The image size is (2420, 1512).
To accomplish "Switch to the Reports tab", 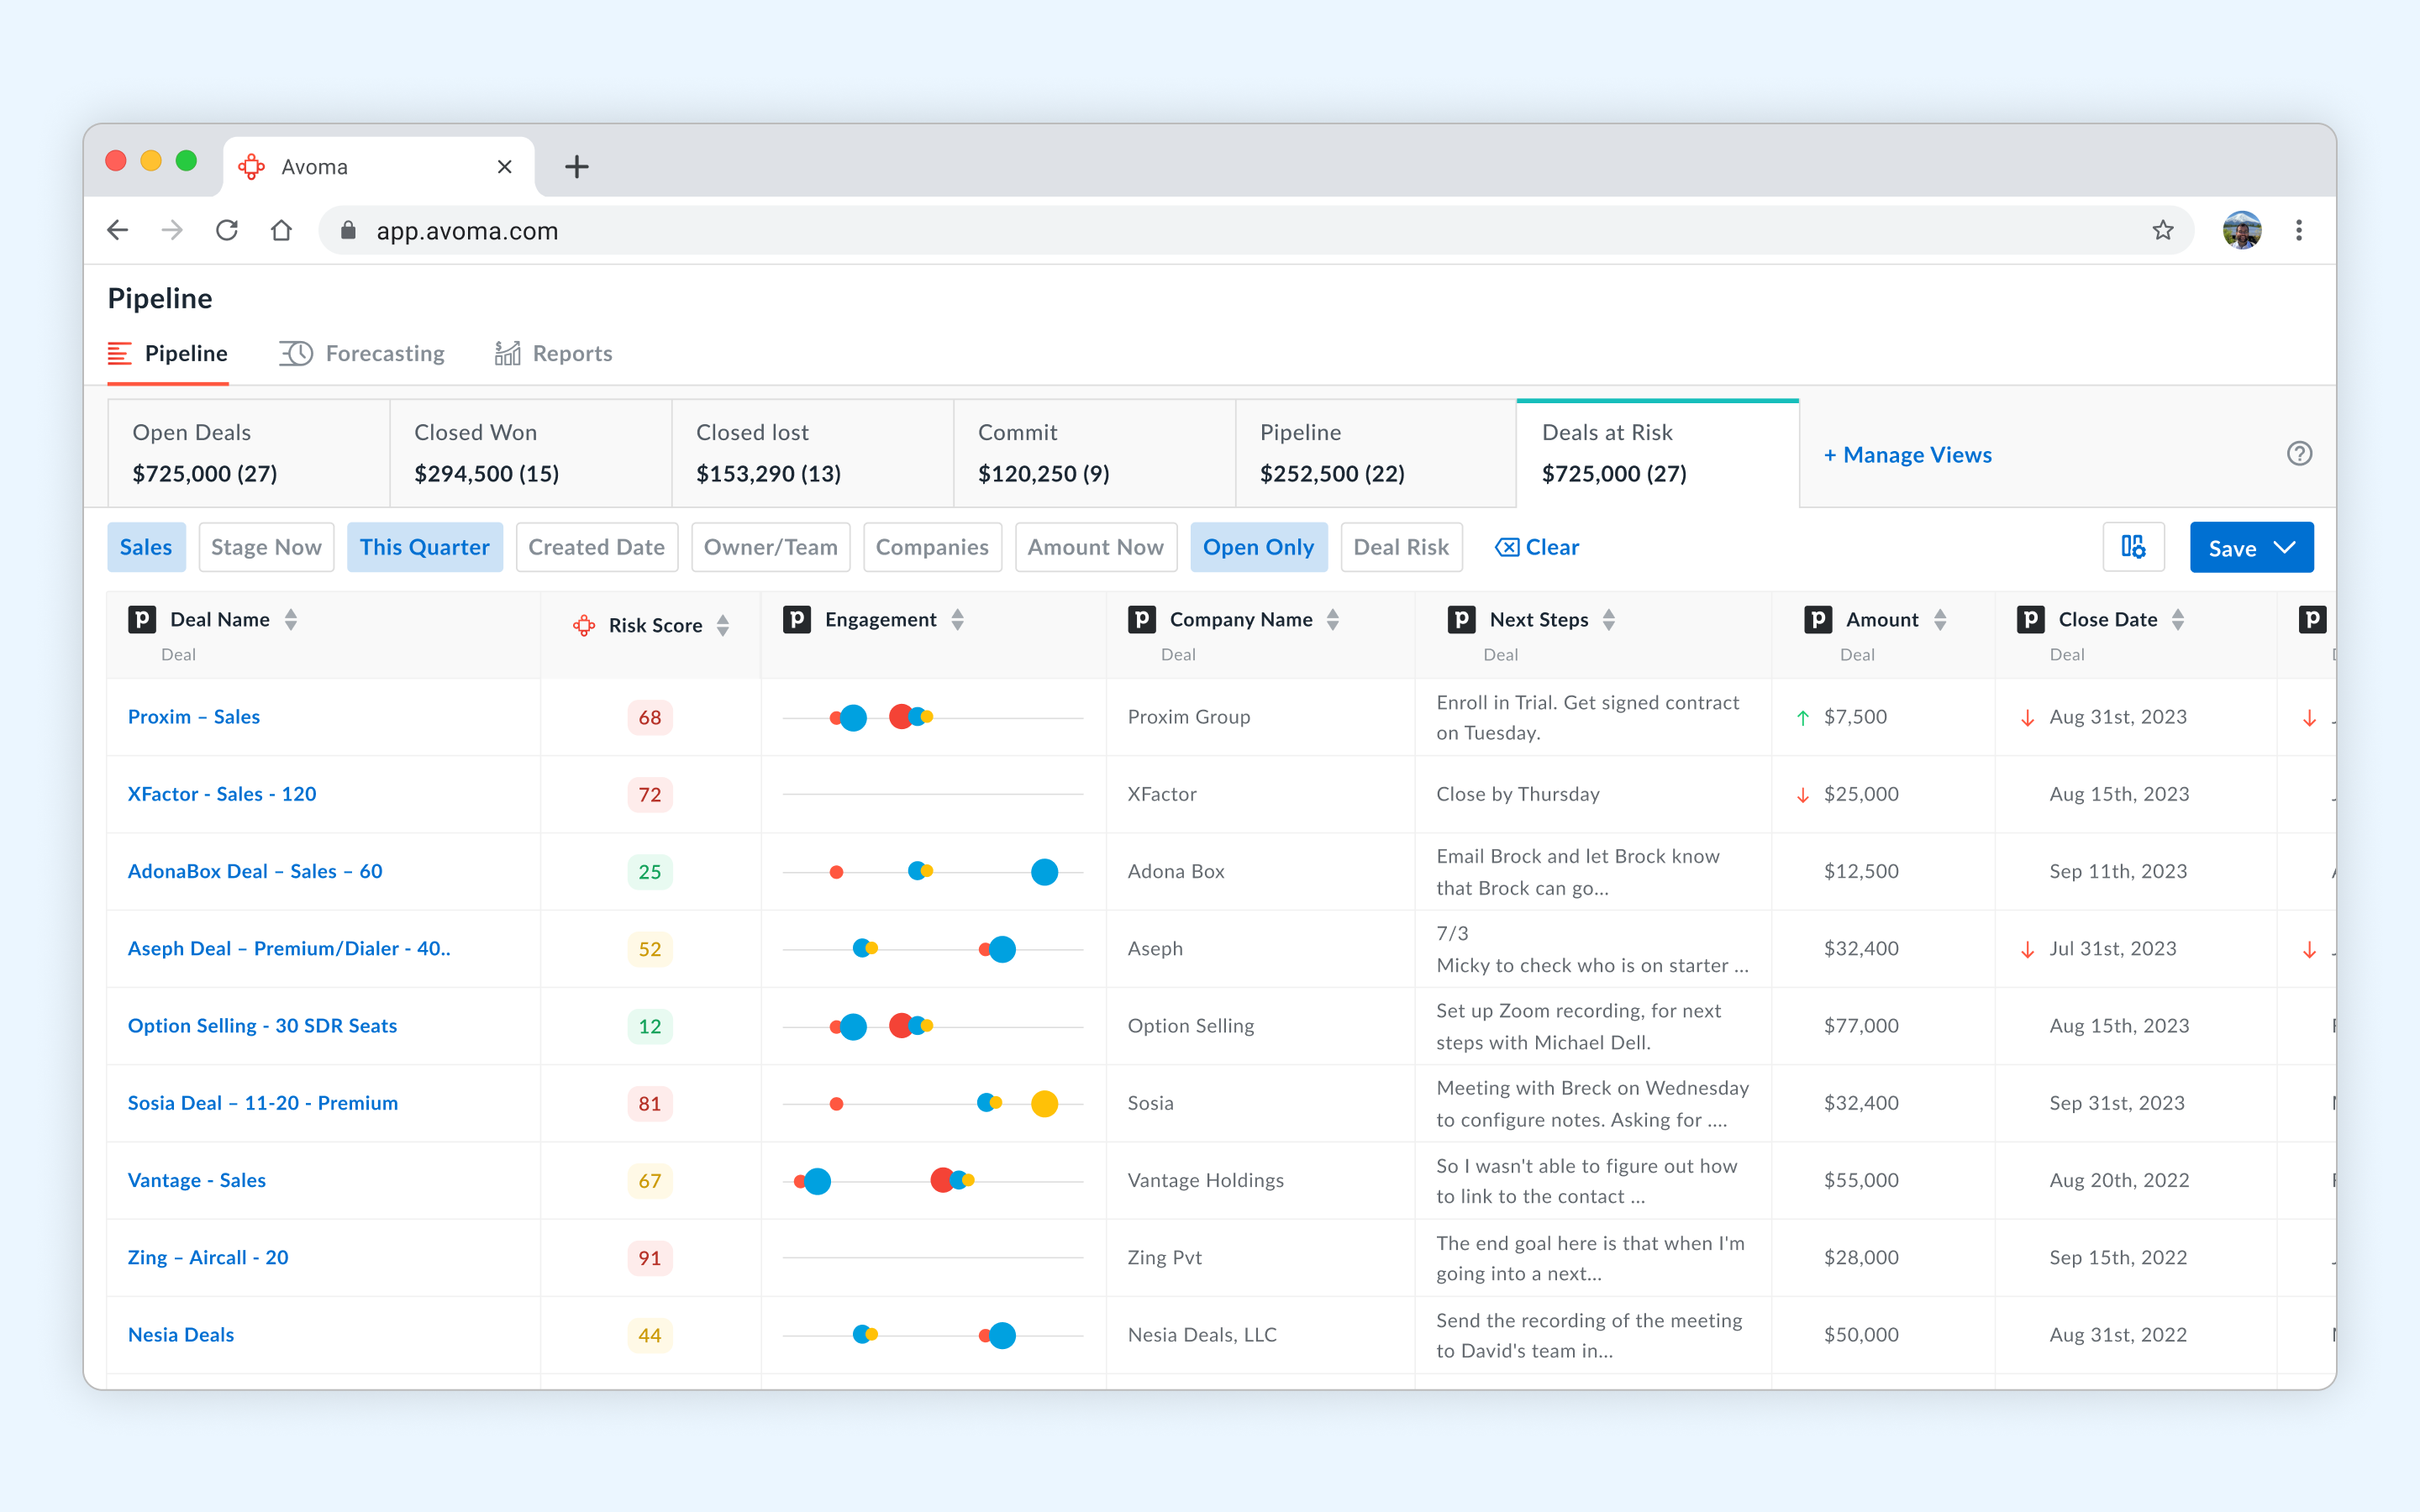I will 554,353.
